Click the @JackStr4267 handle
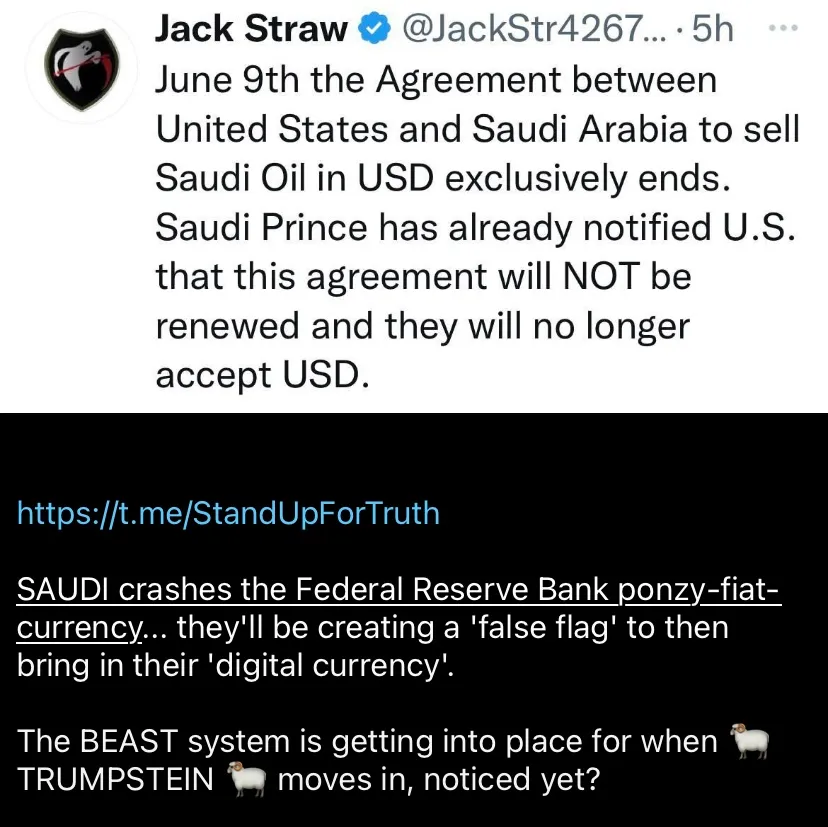The image size is (828, 827). [x=527, y=31]
